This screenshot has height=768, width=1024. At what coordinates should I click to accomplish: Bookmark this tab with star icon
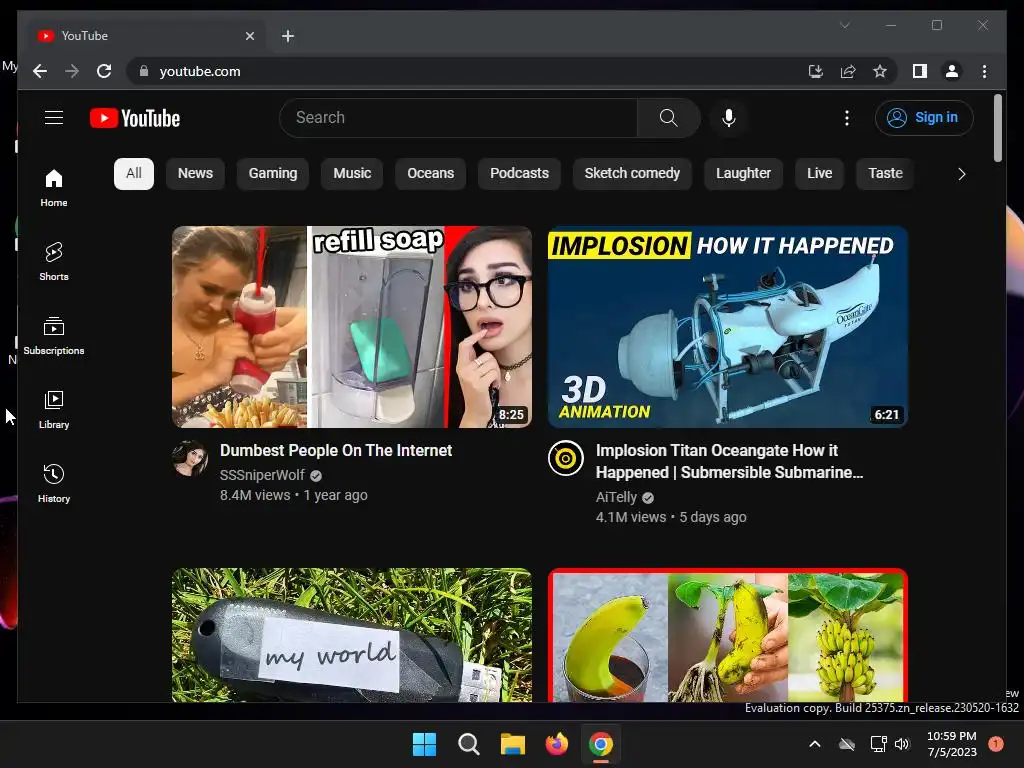(880, 71)
